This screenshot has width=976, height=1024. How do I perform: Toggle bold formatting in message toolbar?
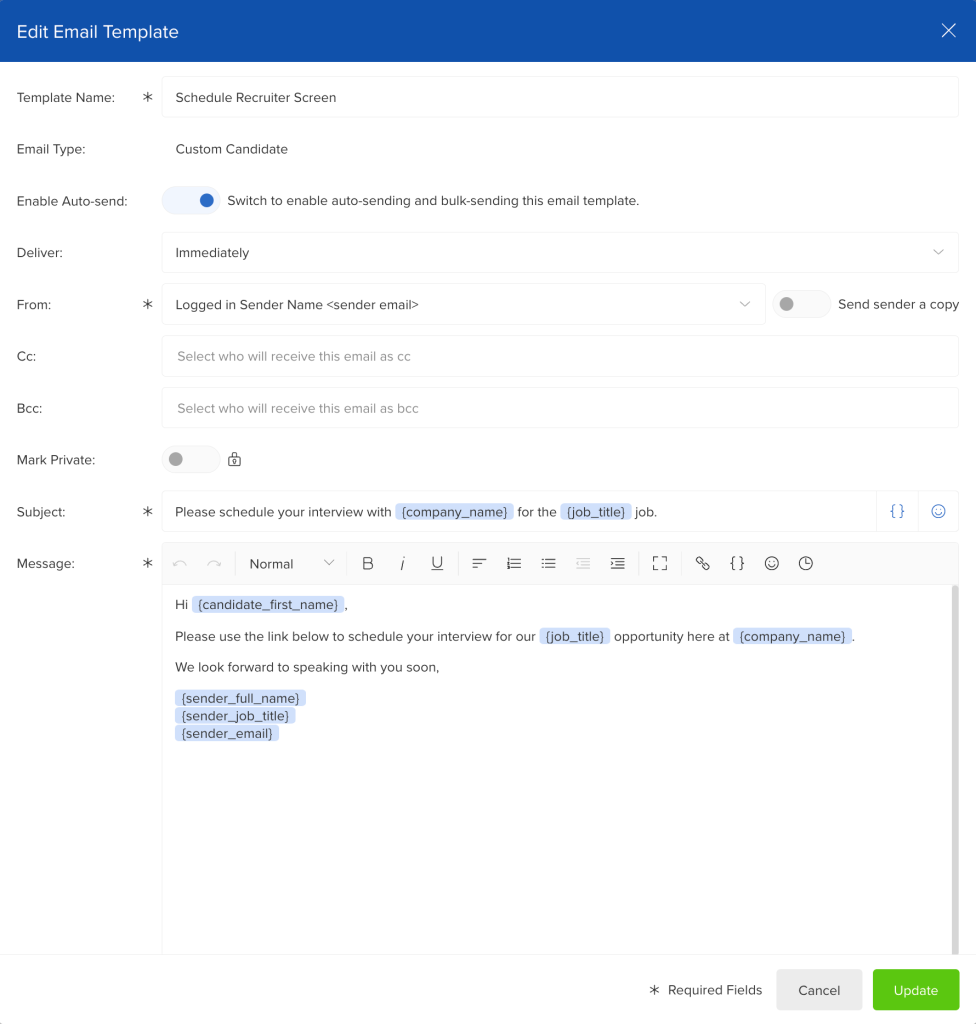tap(368, 564)
